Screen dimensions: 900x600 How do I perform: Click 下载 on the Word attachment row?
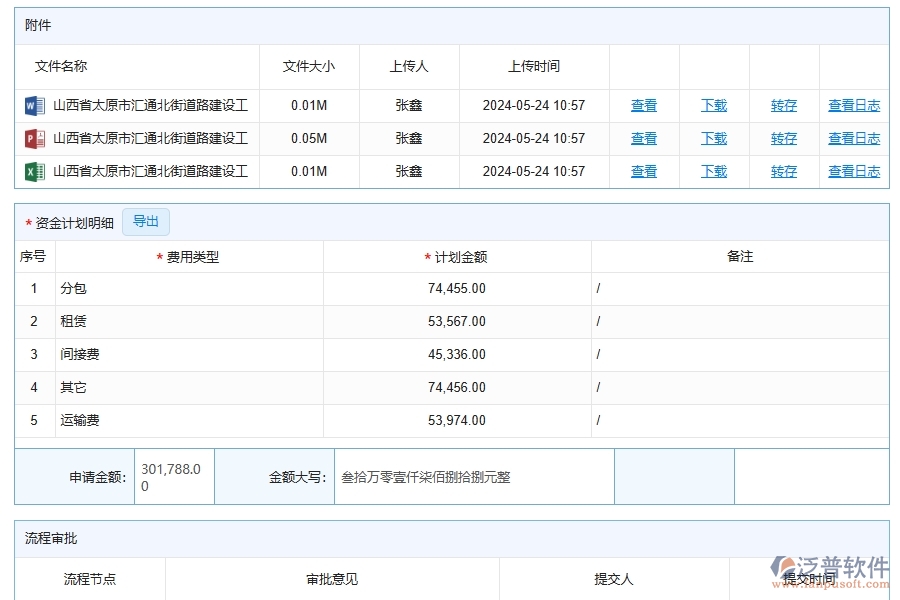(x=713, y=105)
